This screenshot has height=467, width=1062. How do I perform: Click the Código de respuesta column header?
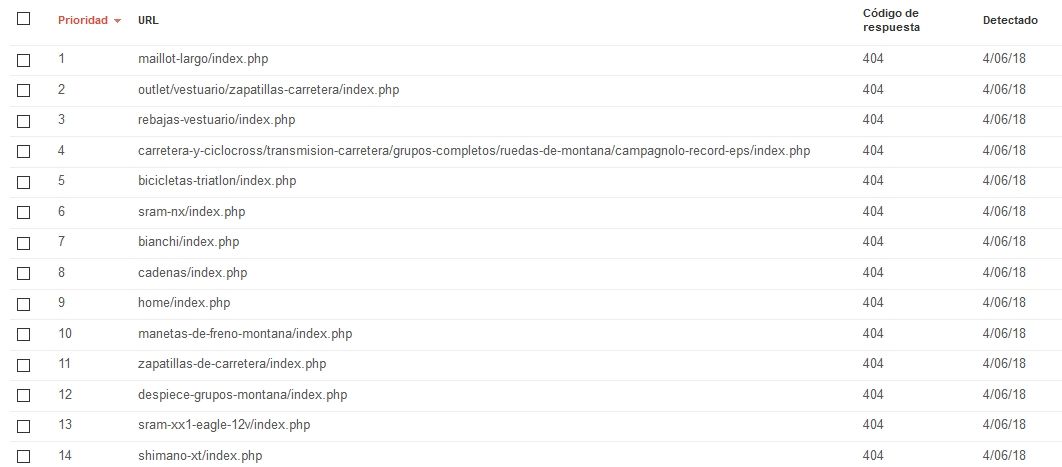891,20
